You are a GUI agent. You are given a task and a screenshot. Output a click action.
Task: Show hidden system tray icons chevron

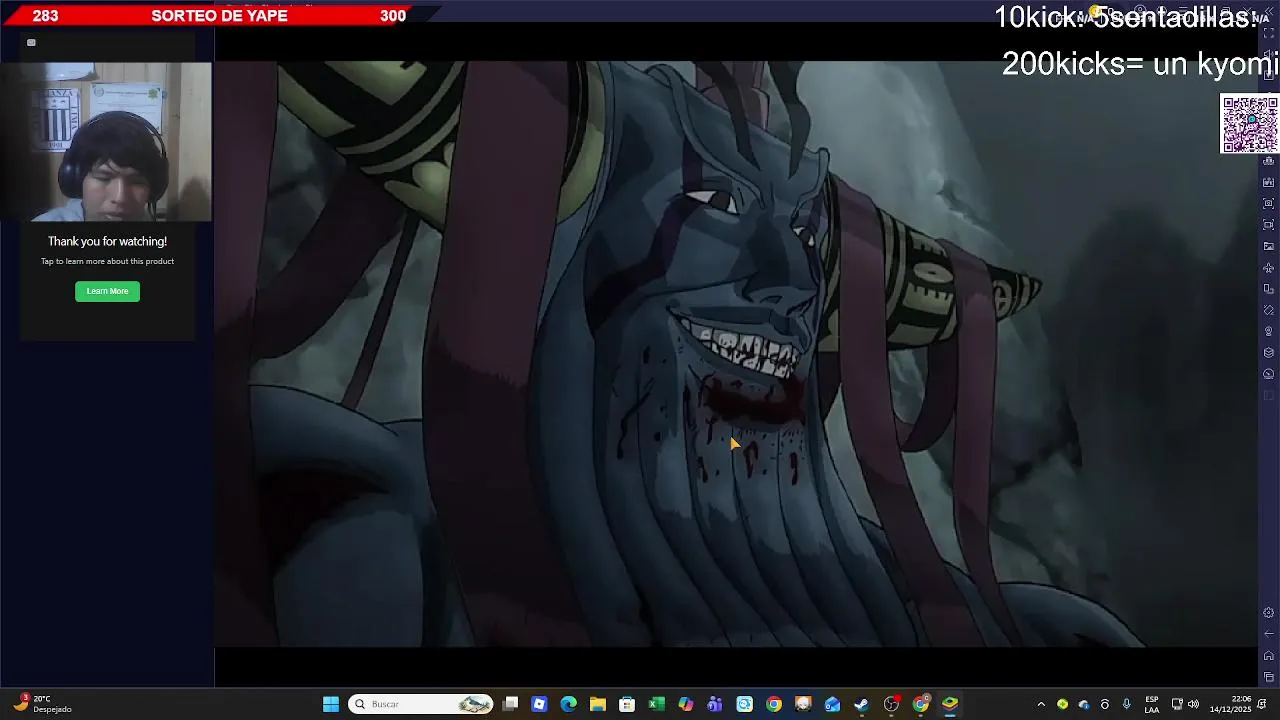1040,704
